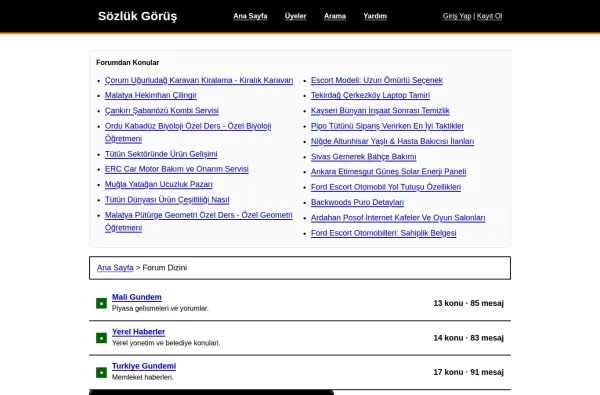Open Ford Escort Otomobil Yol Tutuşu topic
This screenshot has width=600, height=395.
386,187
